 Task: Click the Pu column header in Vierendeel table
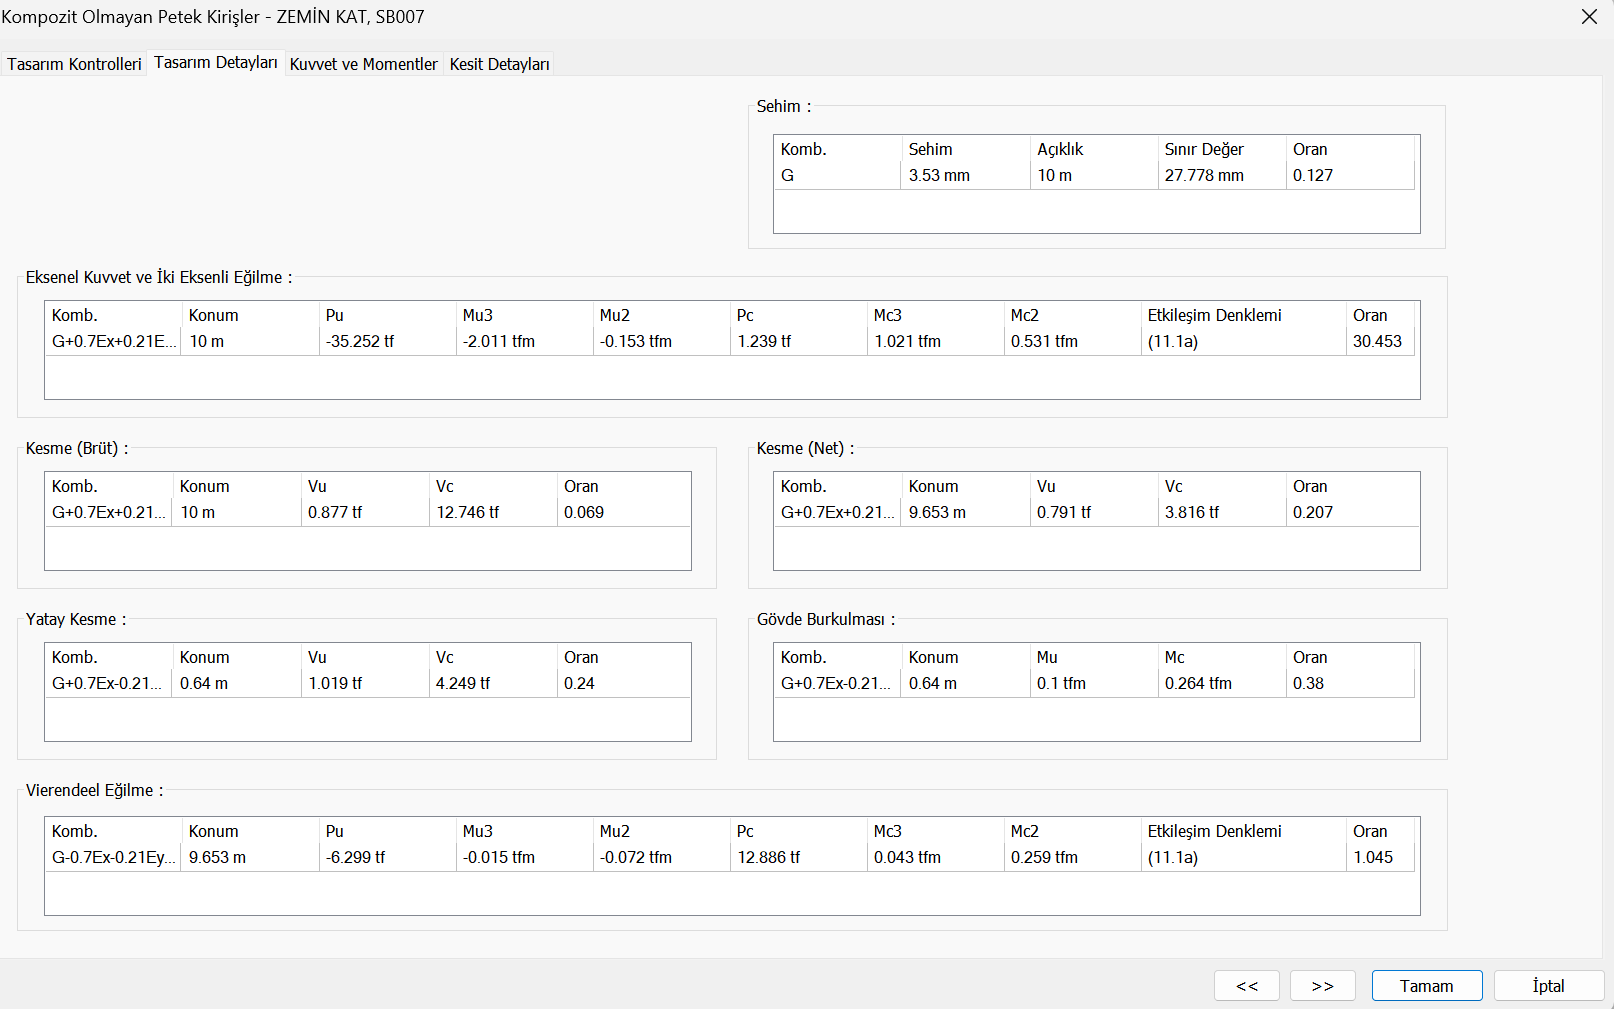pyautogui.click(x=335, y=831)
